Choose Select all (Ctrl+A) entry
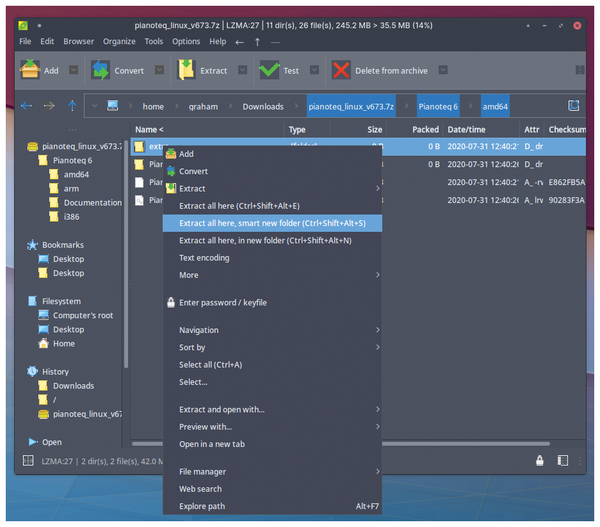600x527 pixels. [x=272, y=364]
